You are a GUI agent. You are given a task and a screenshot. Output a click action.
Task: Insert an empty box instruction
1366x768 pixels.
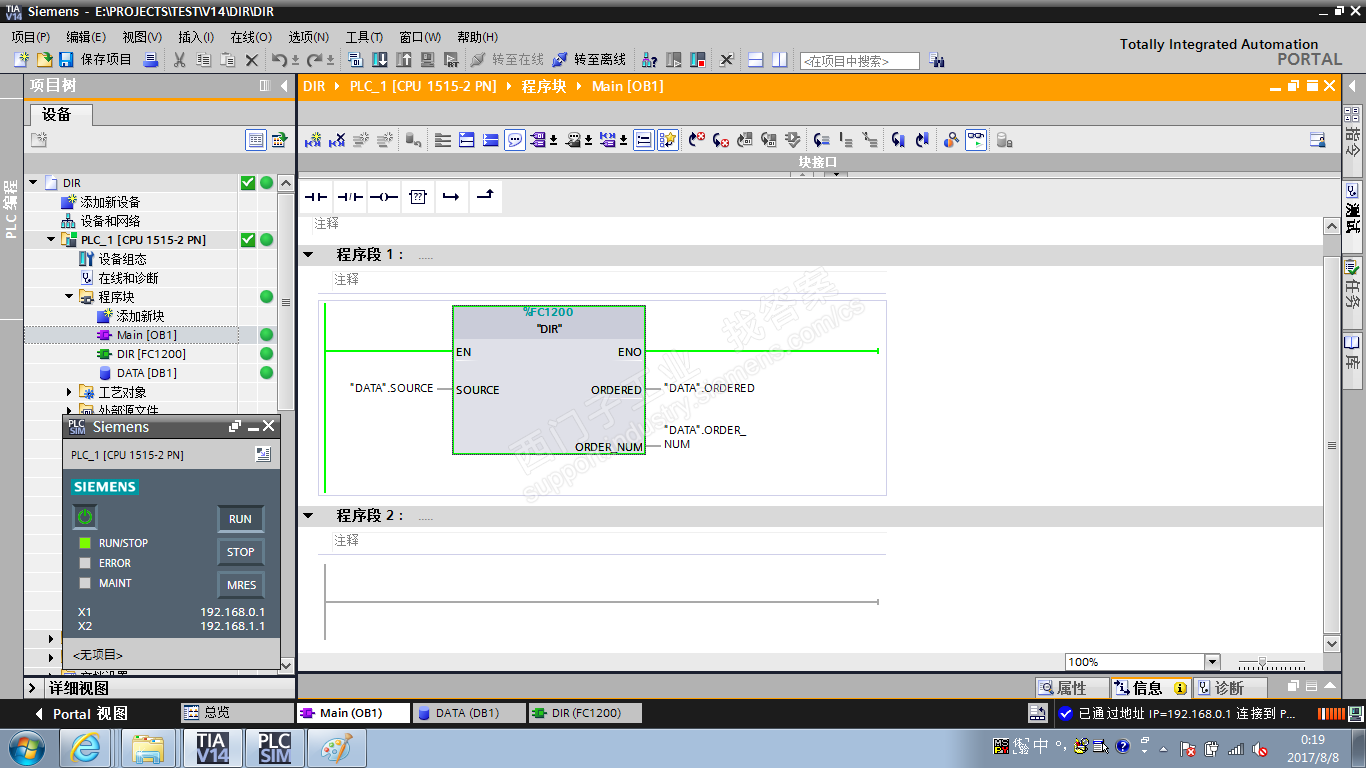[418, 197]
